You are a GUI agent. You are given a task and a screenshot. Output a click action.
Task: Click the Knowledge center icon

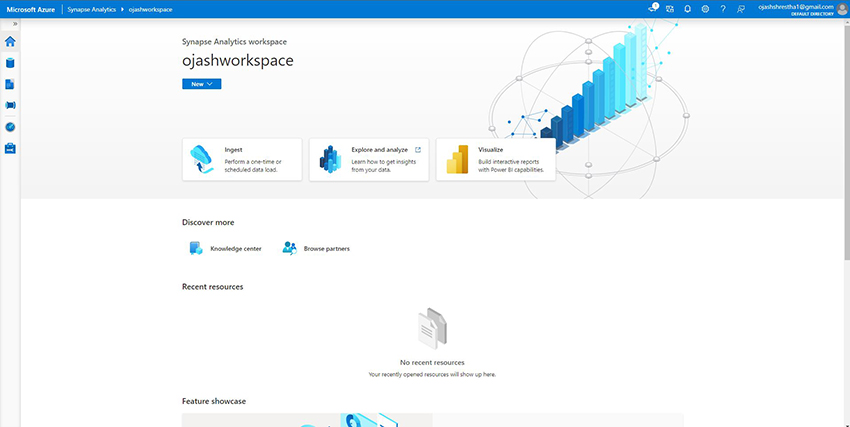[x=196, y=248]
